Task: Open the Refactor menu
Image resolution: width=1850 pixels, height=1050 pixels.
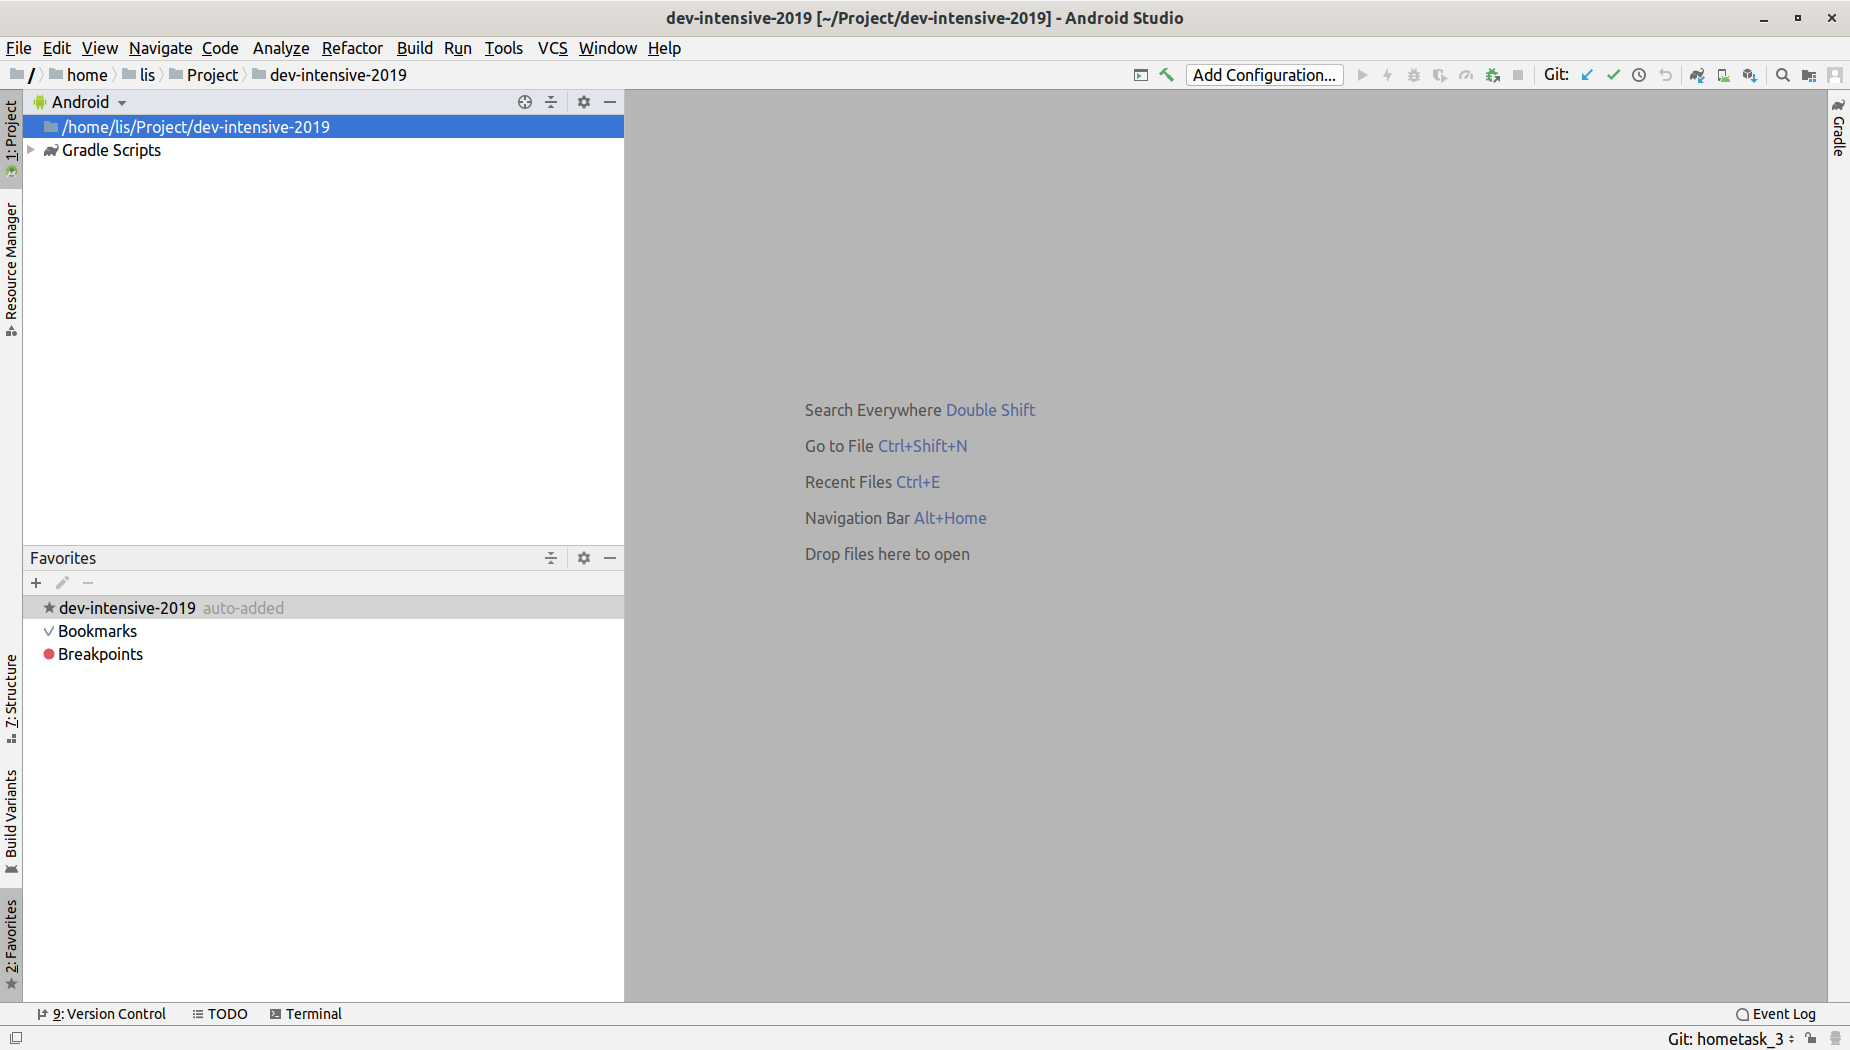Action: [352, 48]
